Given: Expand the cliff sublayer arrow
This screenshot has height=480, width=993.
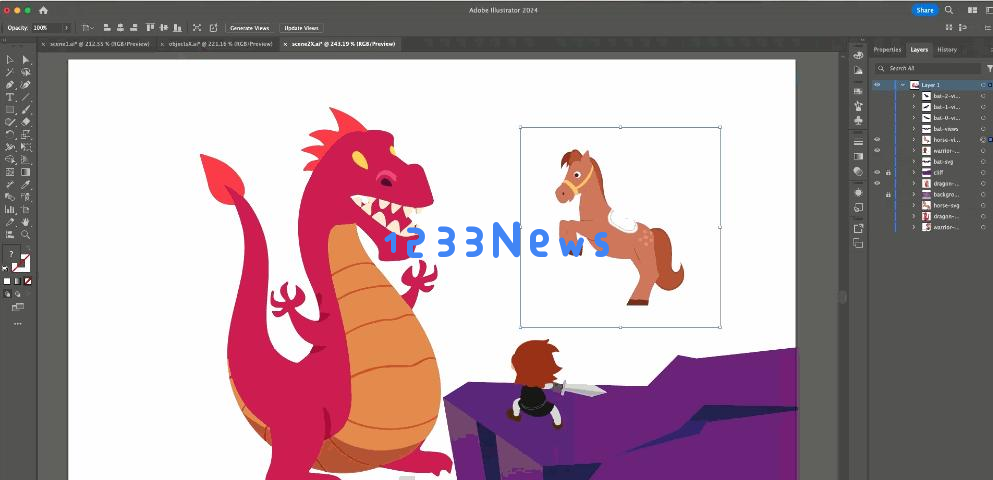Looking at the screenshot, I should pos(914,172).
